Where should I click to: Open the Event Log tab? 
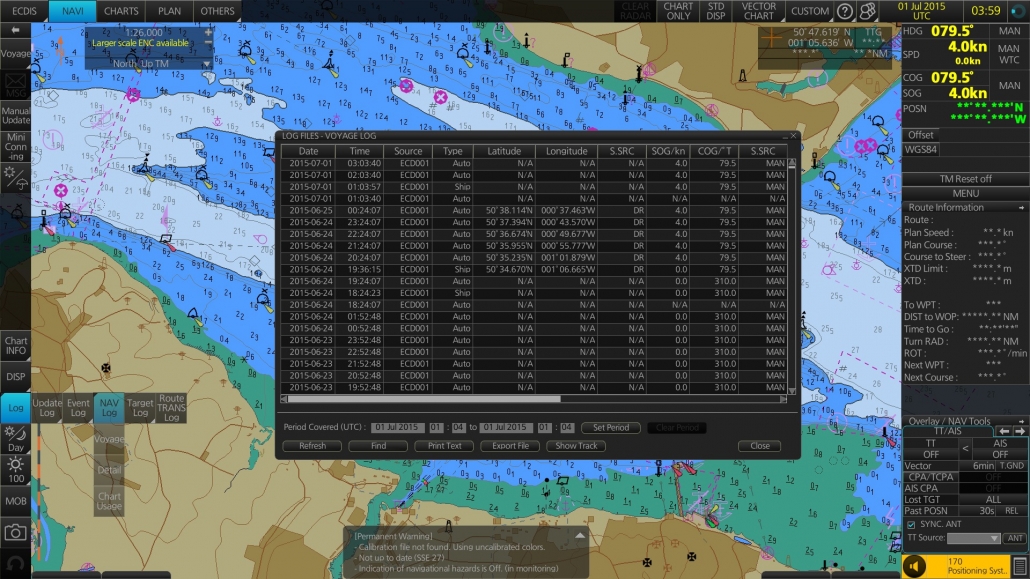coord(78,408)
